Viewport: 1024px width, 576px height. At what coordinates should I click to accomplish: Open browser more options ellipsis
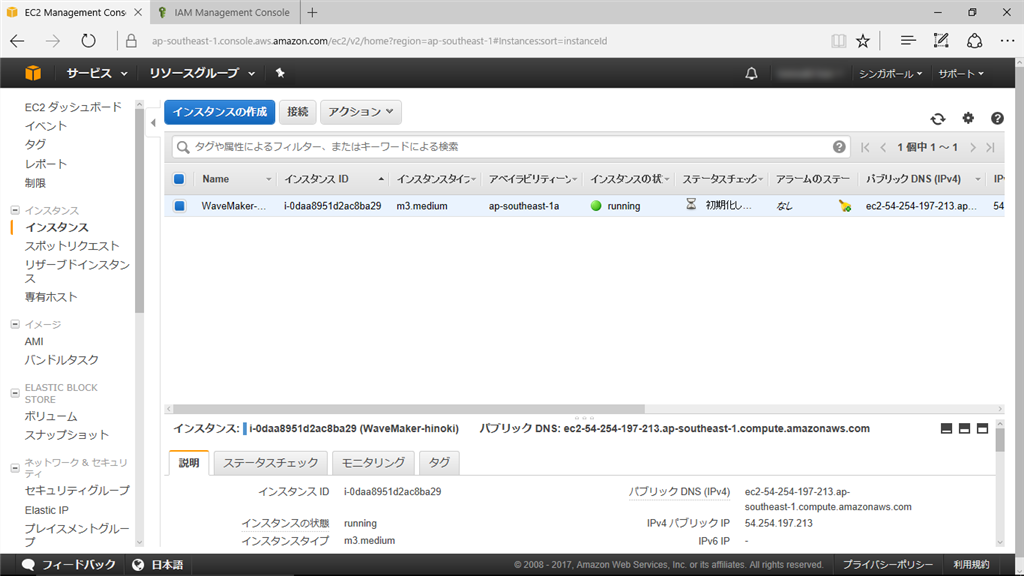[x=1007, y=40]
